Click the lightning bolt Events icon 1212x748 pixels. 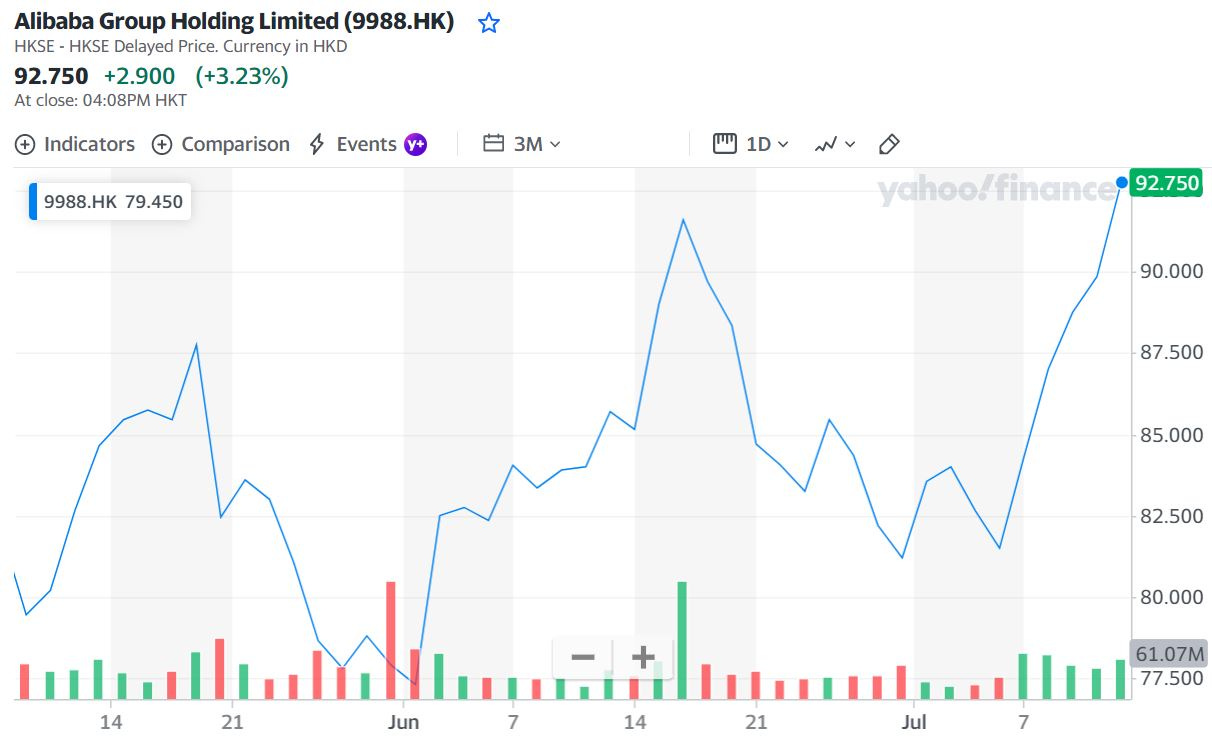tap(317, 144)
